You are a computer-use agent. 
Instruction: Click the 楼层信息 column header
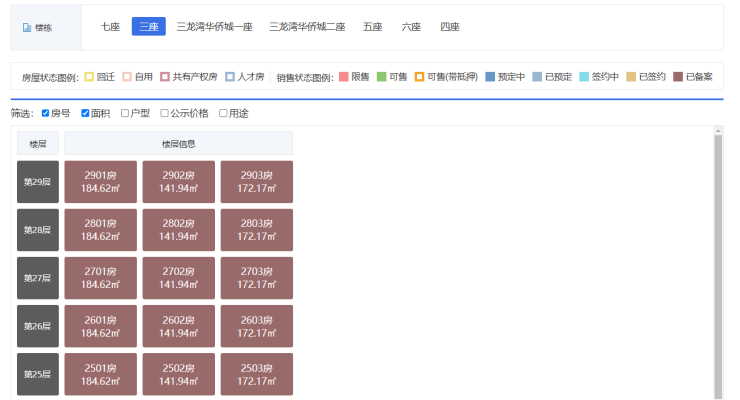click(x=178, y=143)
